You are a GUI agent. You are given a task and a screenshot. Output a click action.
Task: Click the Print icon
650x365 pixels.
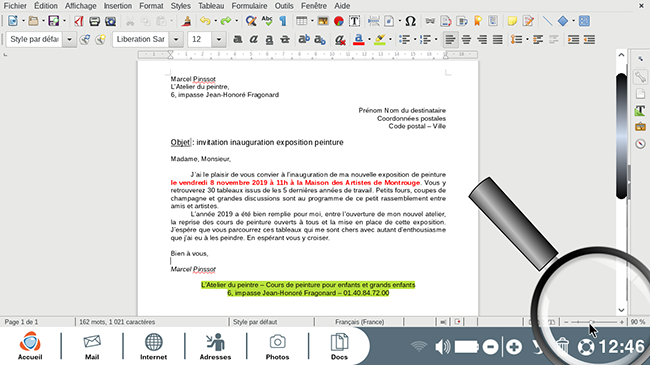point(95,21)
